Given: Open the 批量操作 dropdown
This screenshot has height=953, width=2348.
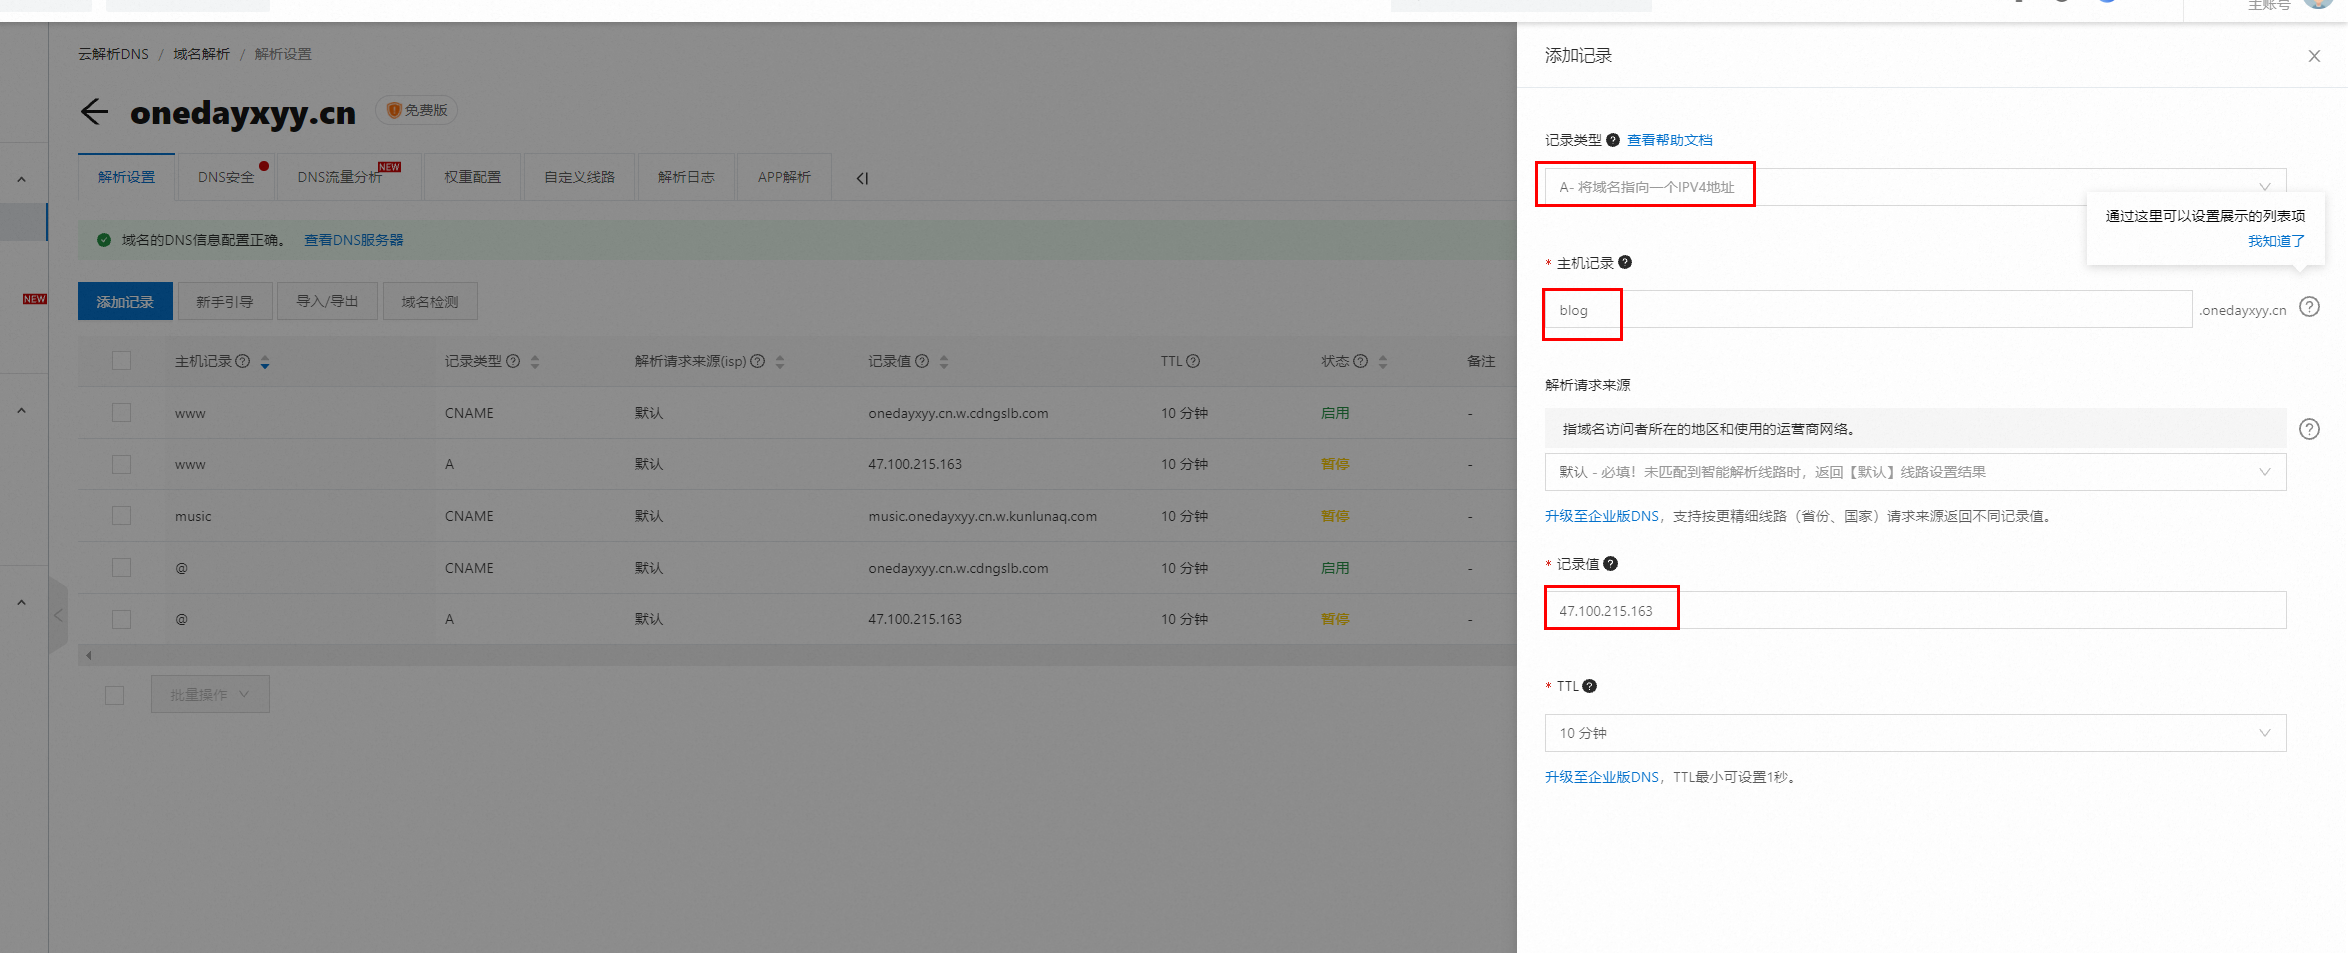Looking at the screenshot, I should click(x=210, y=695).
